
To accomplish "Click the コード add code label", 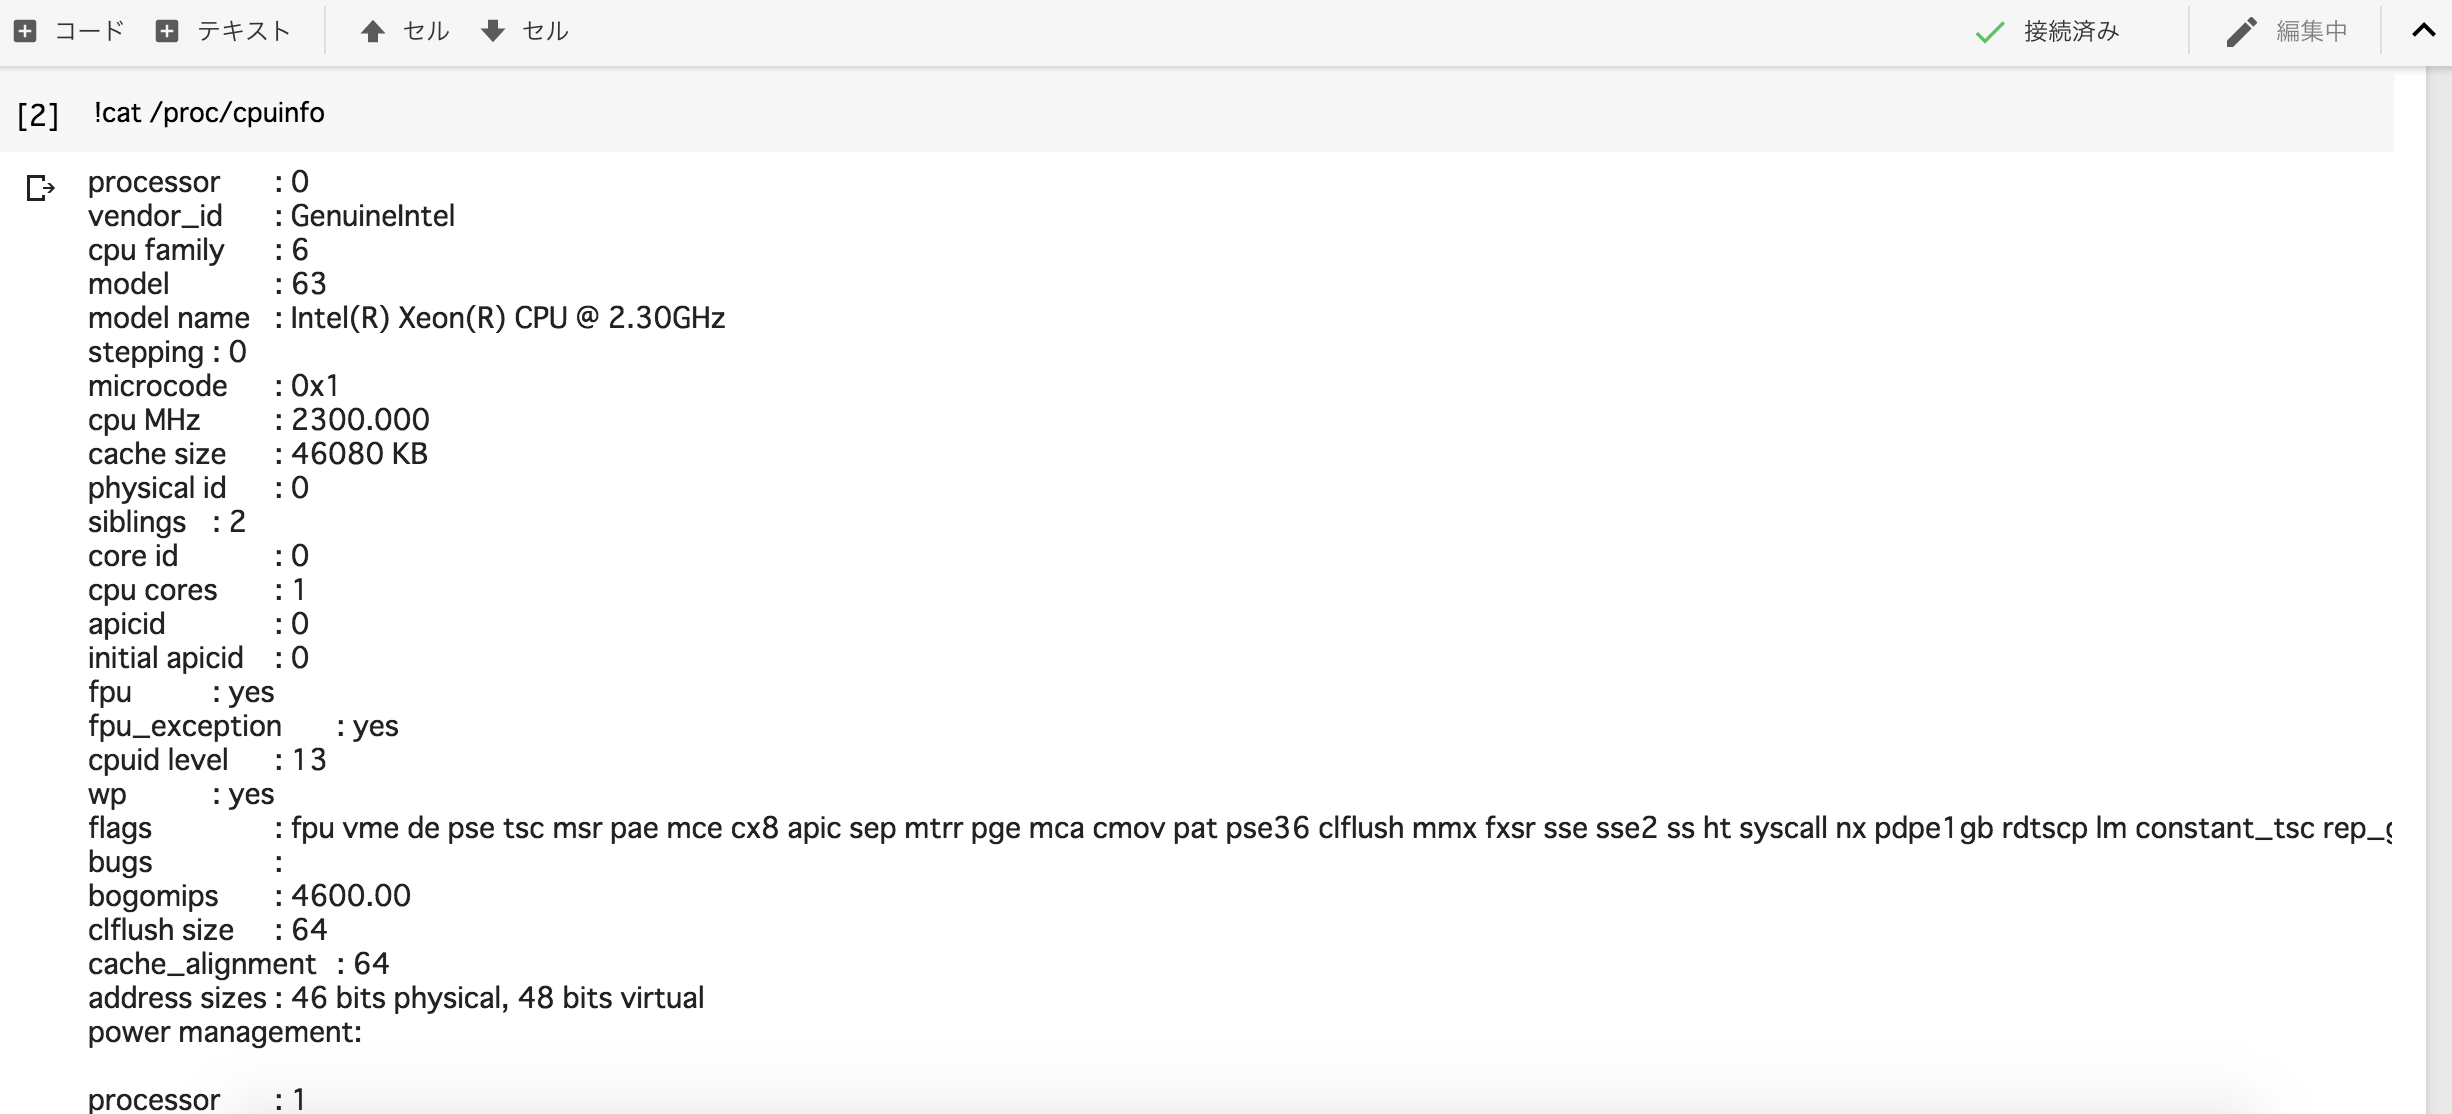I will pos(89,31).
